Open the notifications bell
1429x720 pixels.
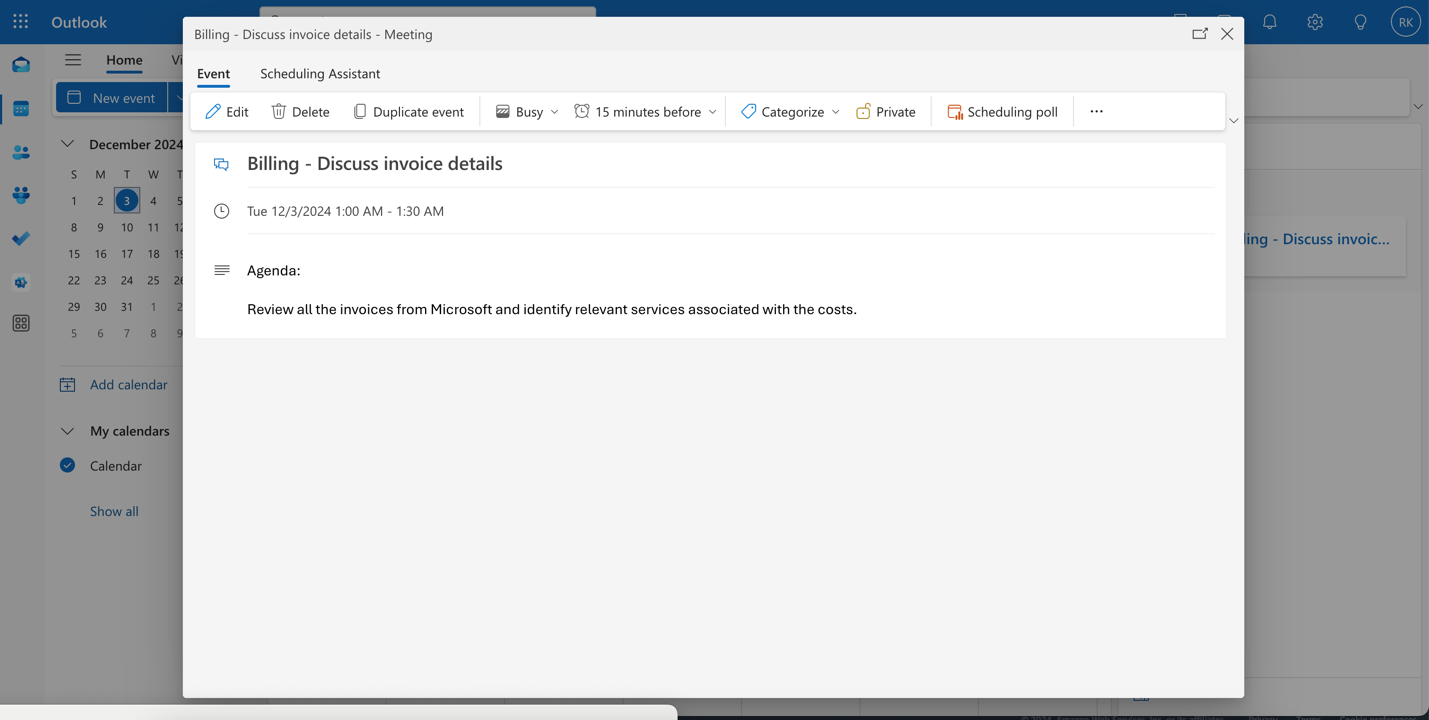click(x=1270, y=22)
